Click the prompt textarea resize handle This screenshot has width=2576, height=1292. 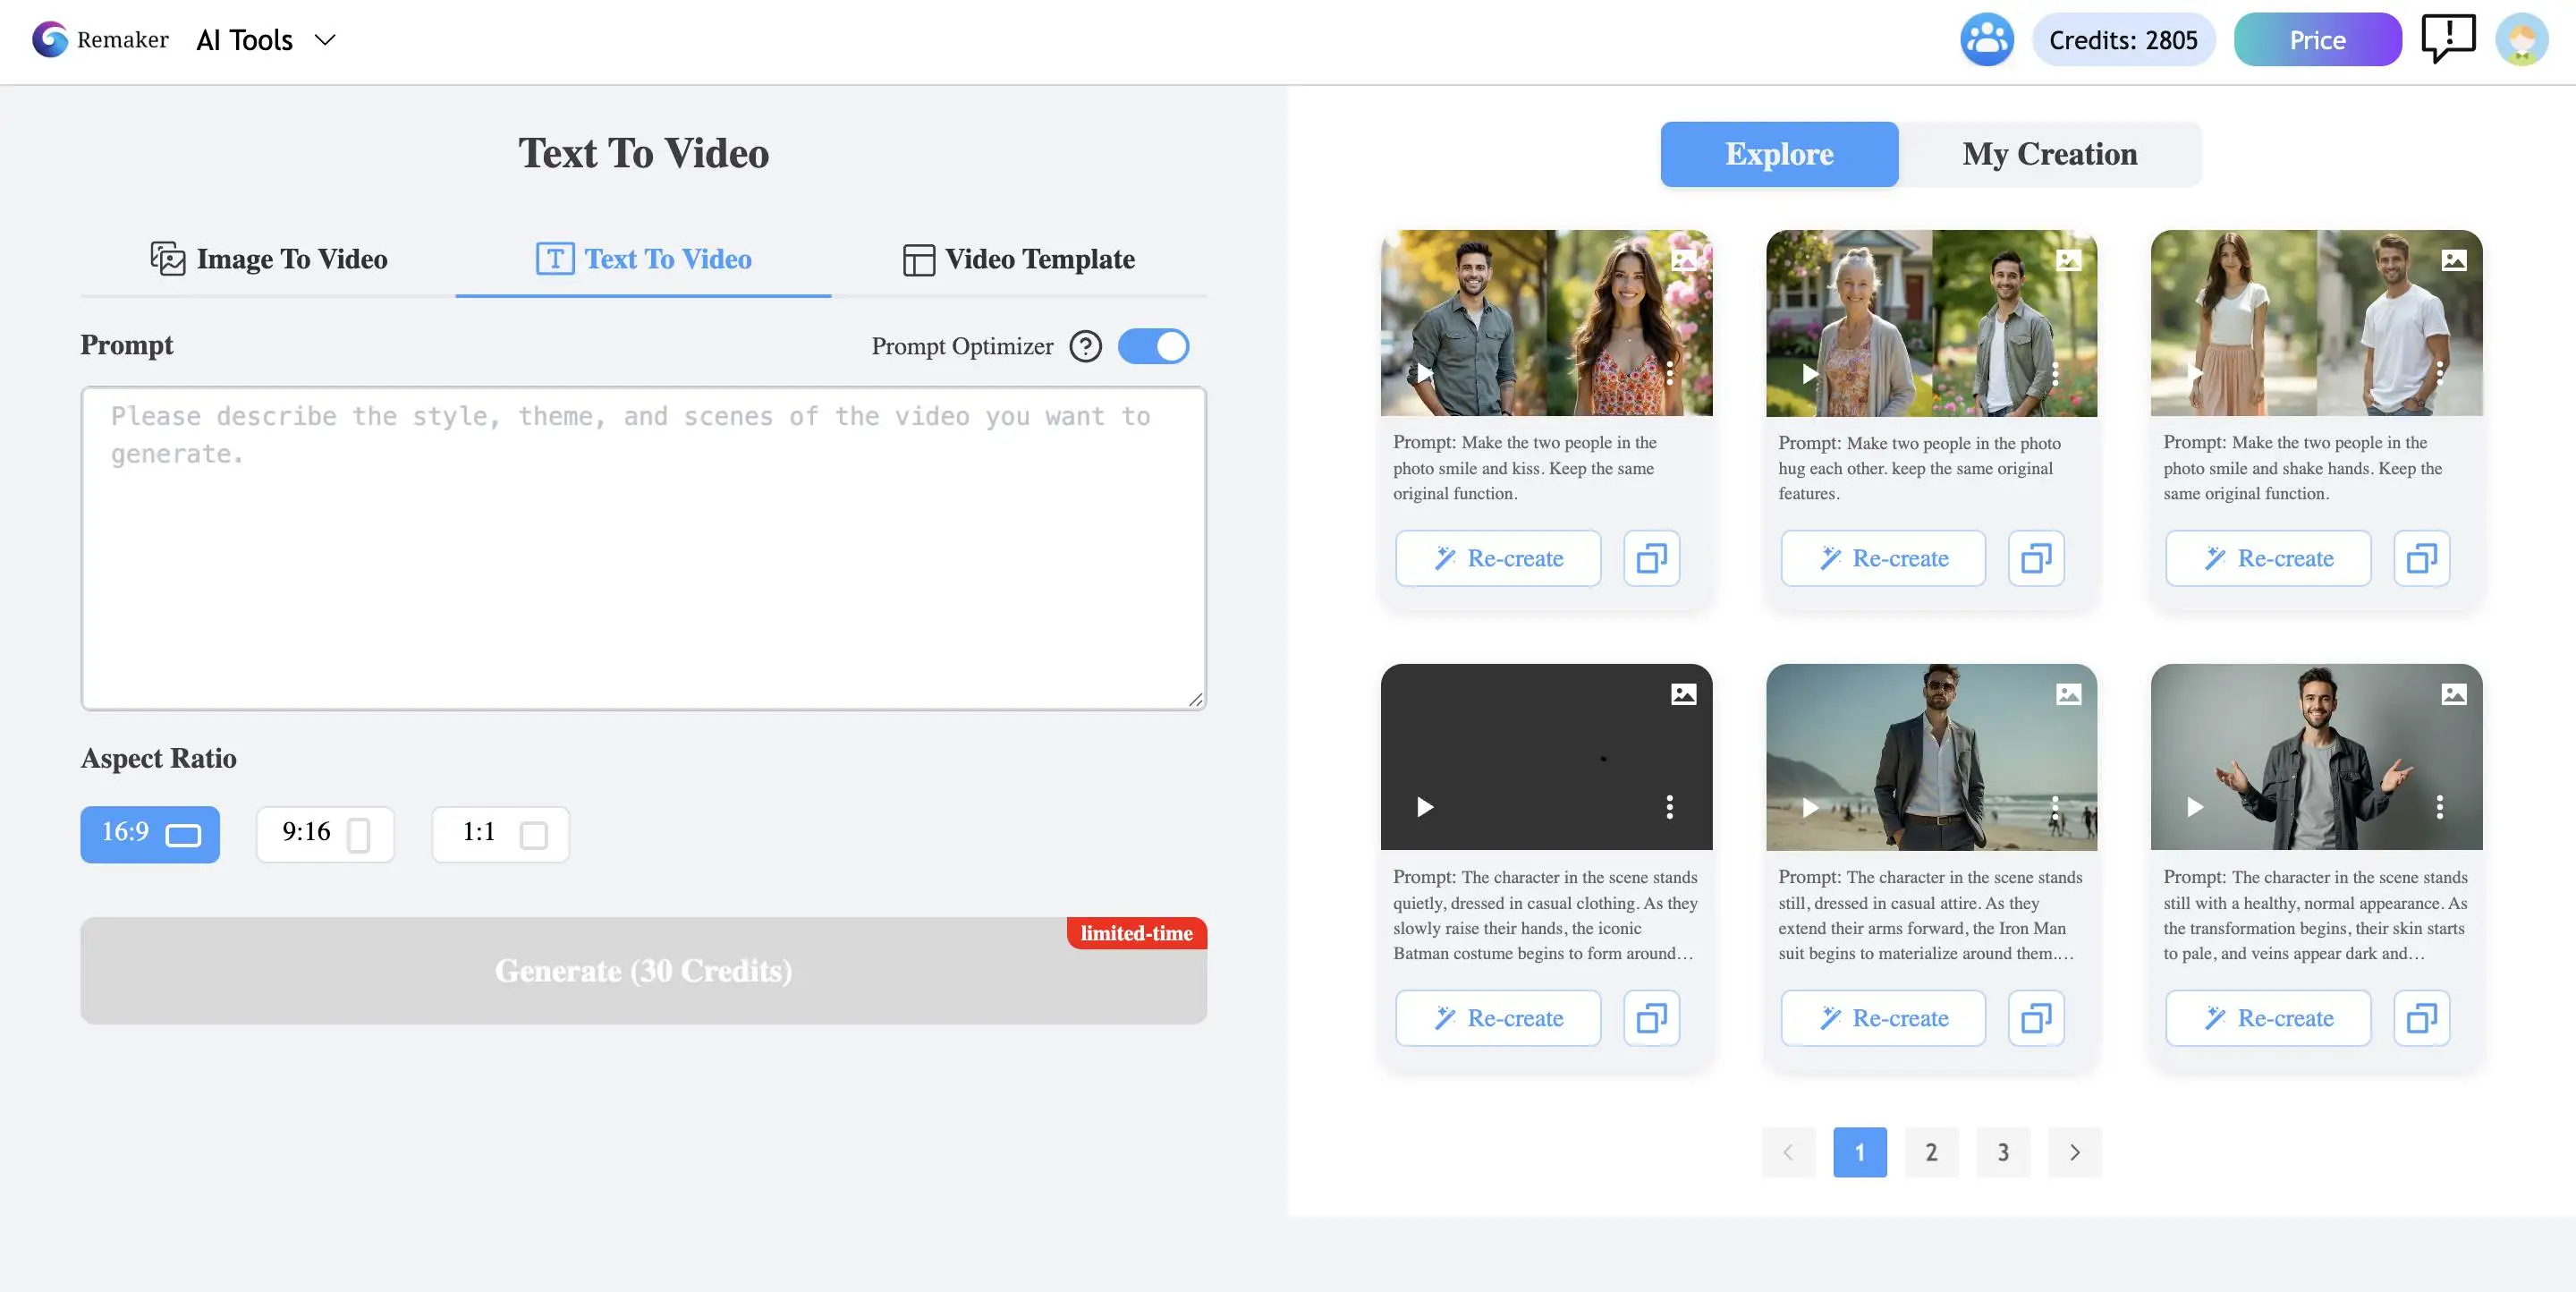[1196, 699]
